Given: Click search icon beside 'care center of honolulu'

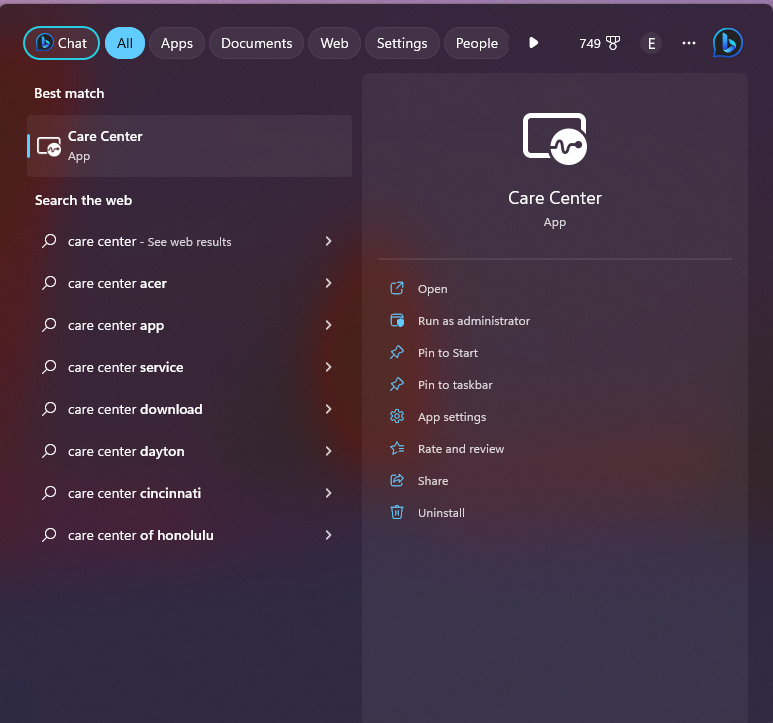Looking at the screenshot, I should click(49, 535).
